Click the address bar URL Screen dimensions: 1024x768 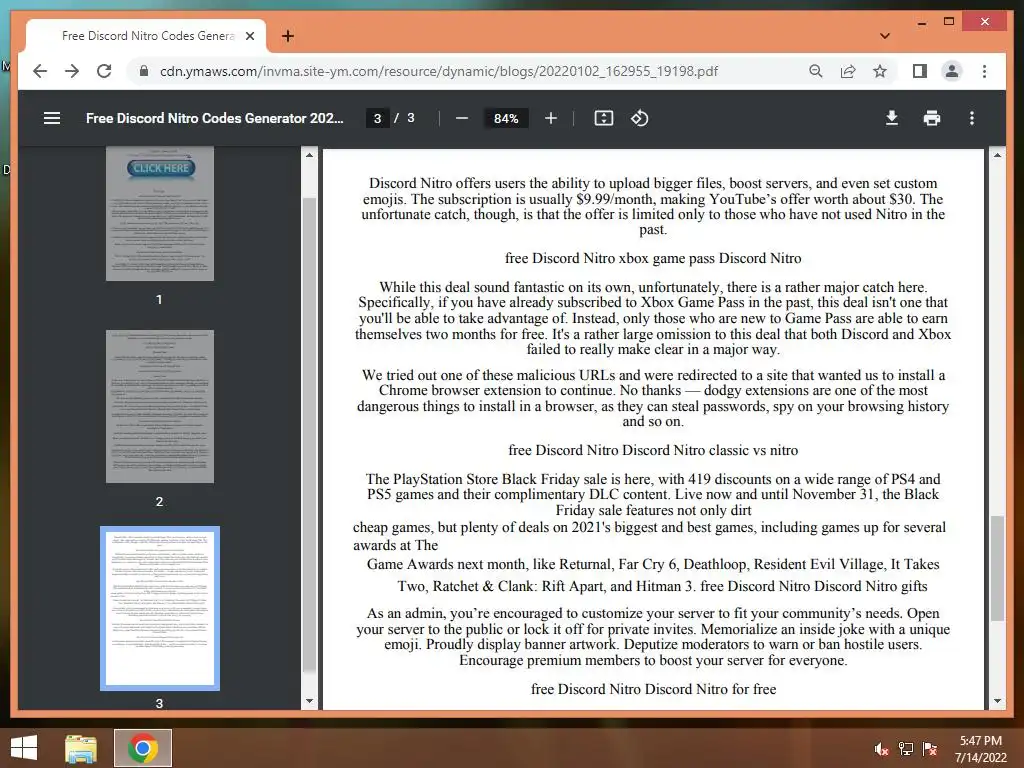(x=438, y=71)
